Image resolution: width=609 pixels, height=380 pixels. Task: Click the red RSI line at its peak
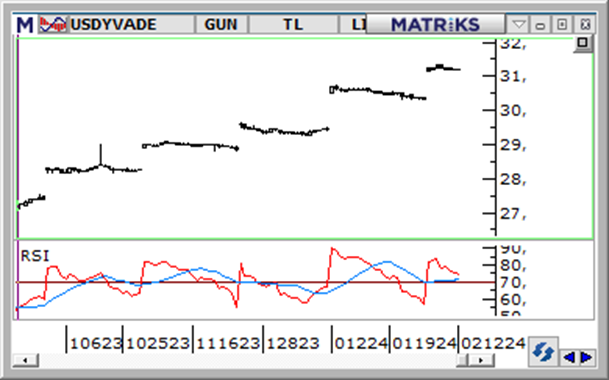(x=332, y=249)
